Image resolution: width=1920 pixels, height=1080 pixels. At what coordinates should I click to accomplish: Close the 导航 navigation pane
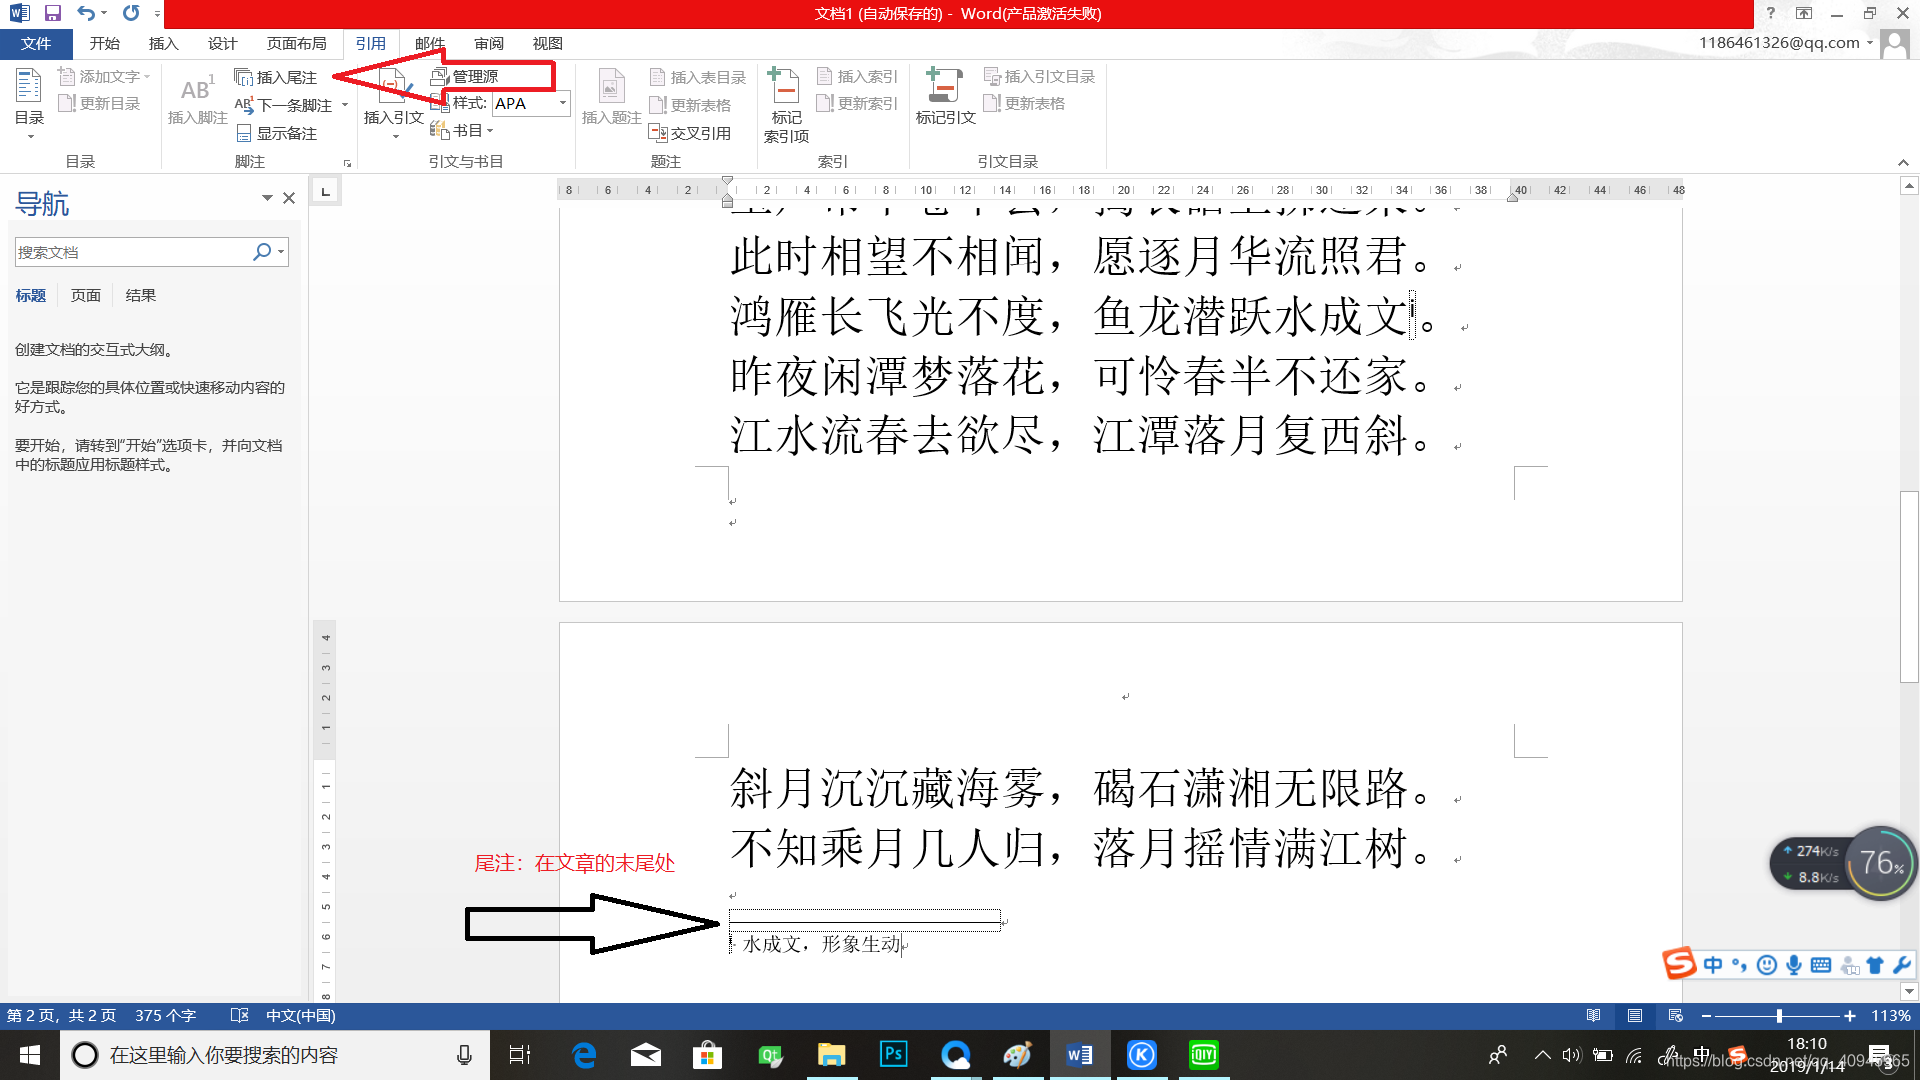coord(289,198)
